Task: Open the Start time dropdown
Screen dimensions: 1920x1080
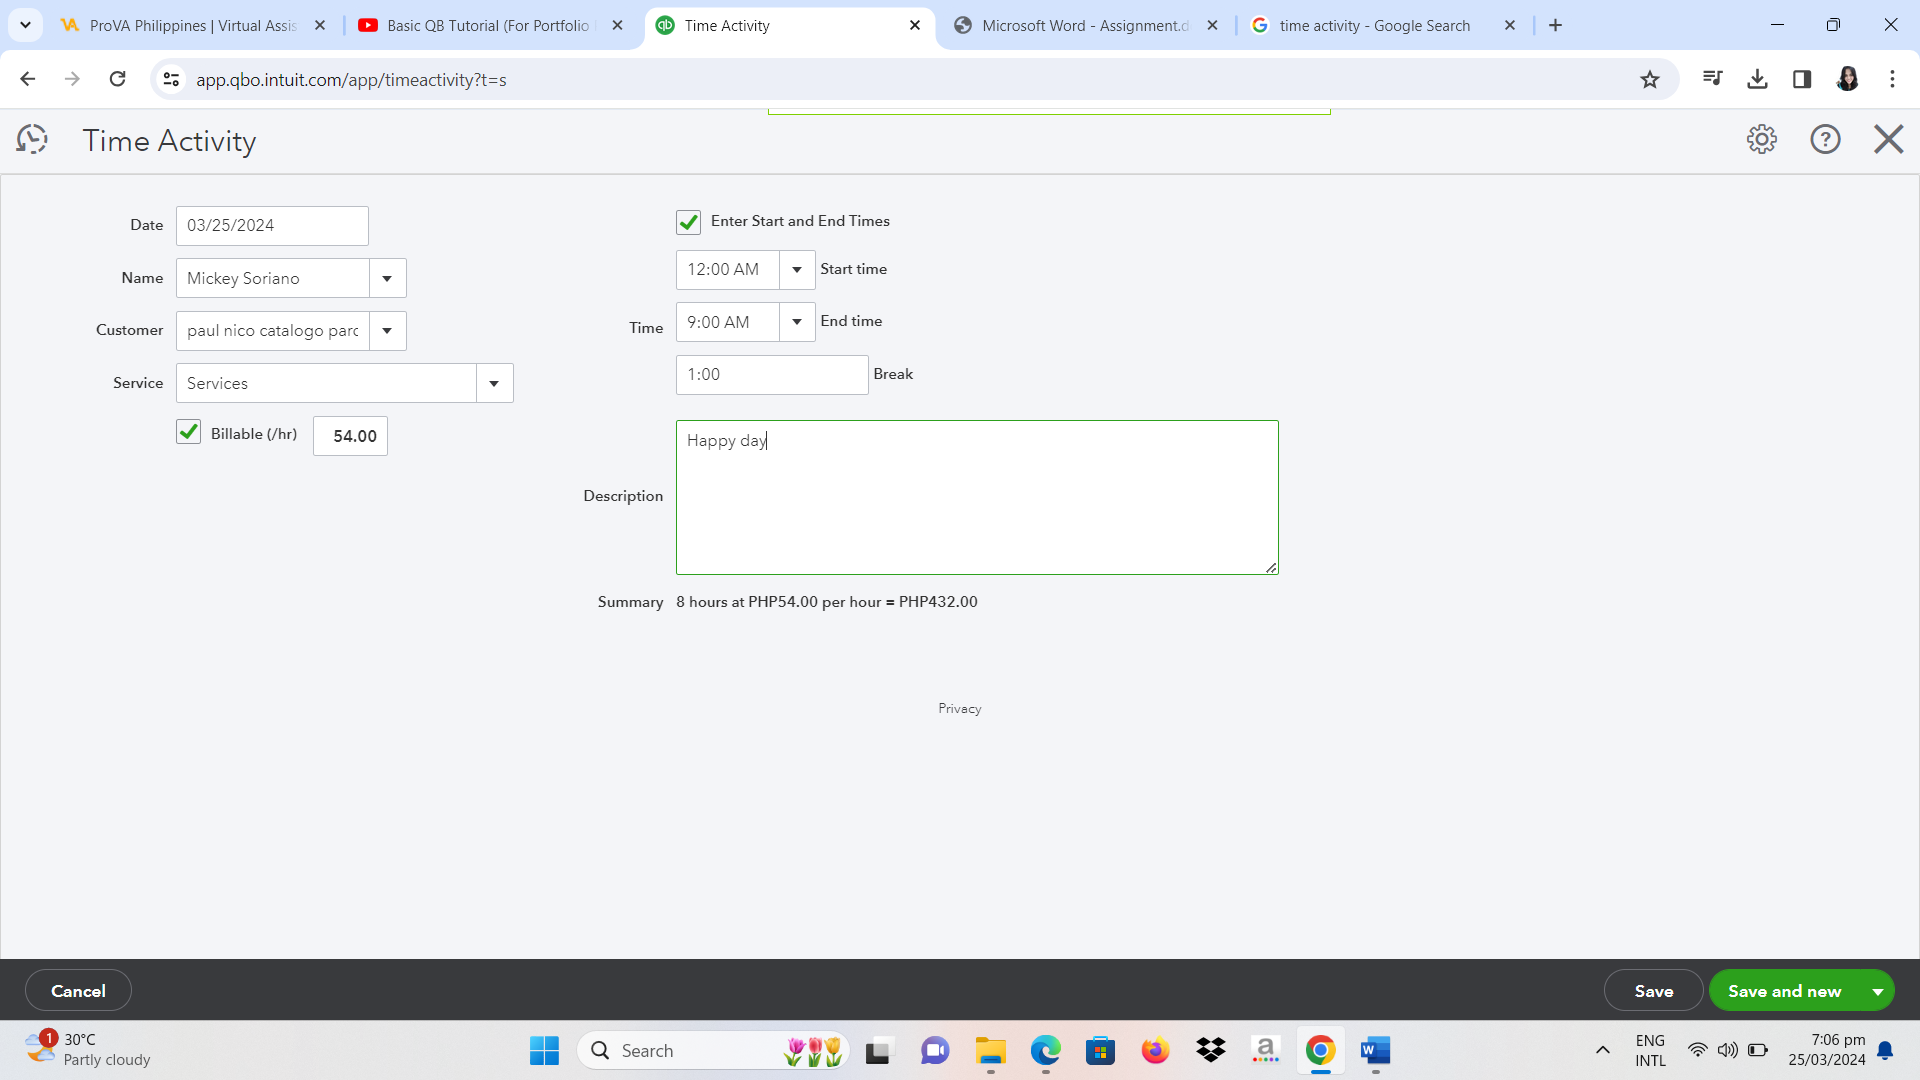Action: coord(797,270)
